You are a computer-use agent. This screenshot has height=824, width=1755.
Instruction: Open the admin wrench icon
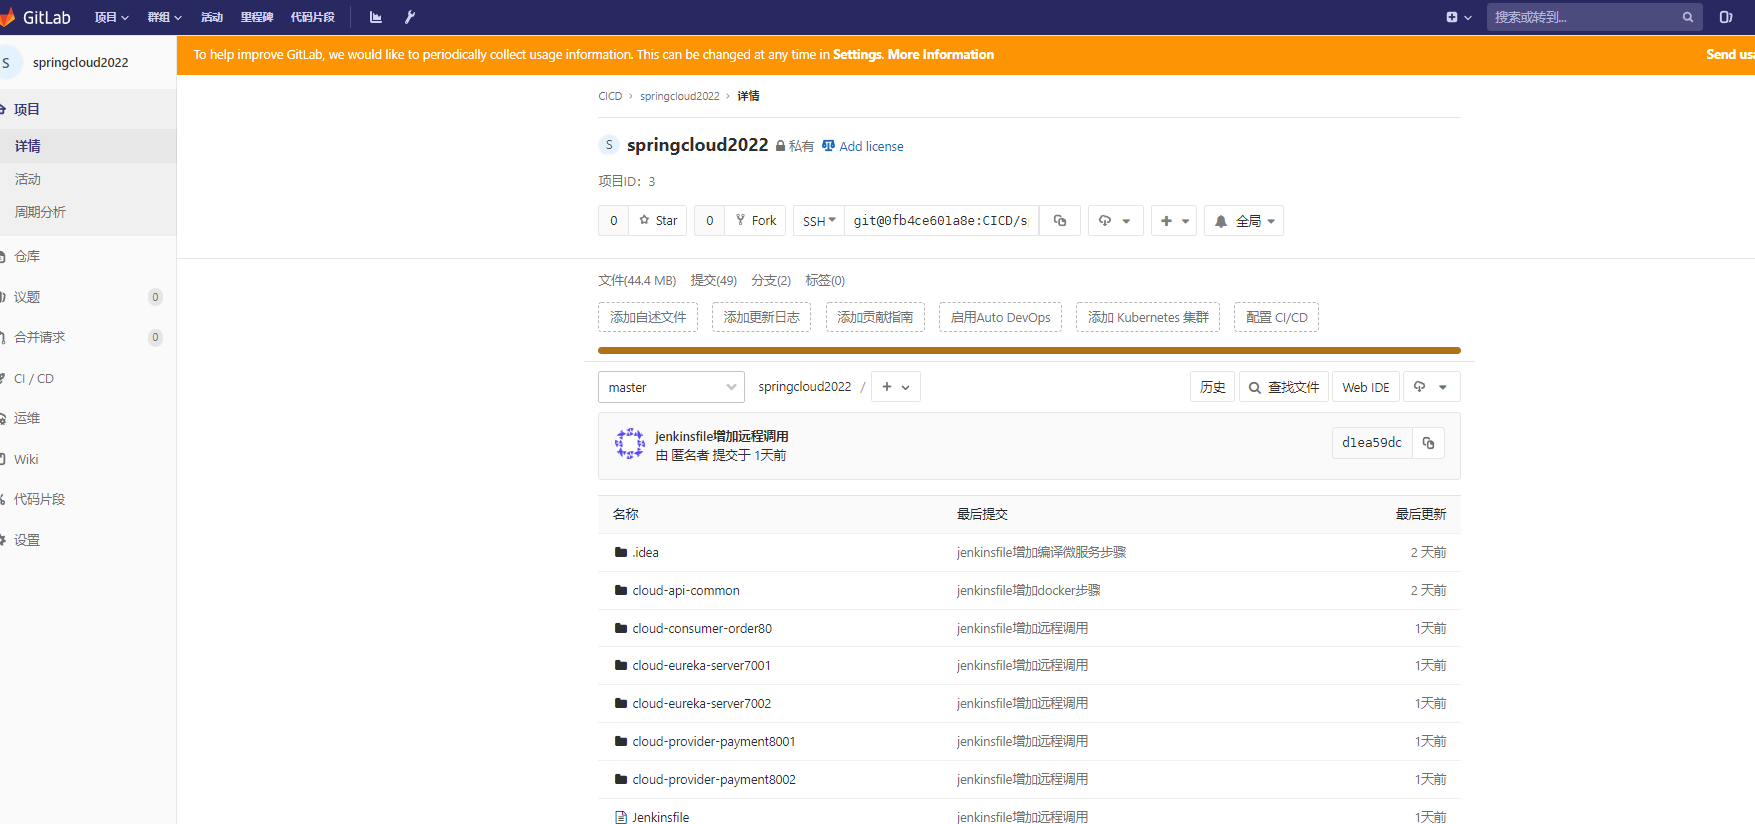coord(410,17)
